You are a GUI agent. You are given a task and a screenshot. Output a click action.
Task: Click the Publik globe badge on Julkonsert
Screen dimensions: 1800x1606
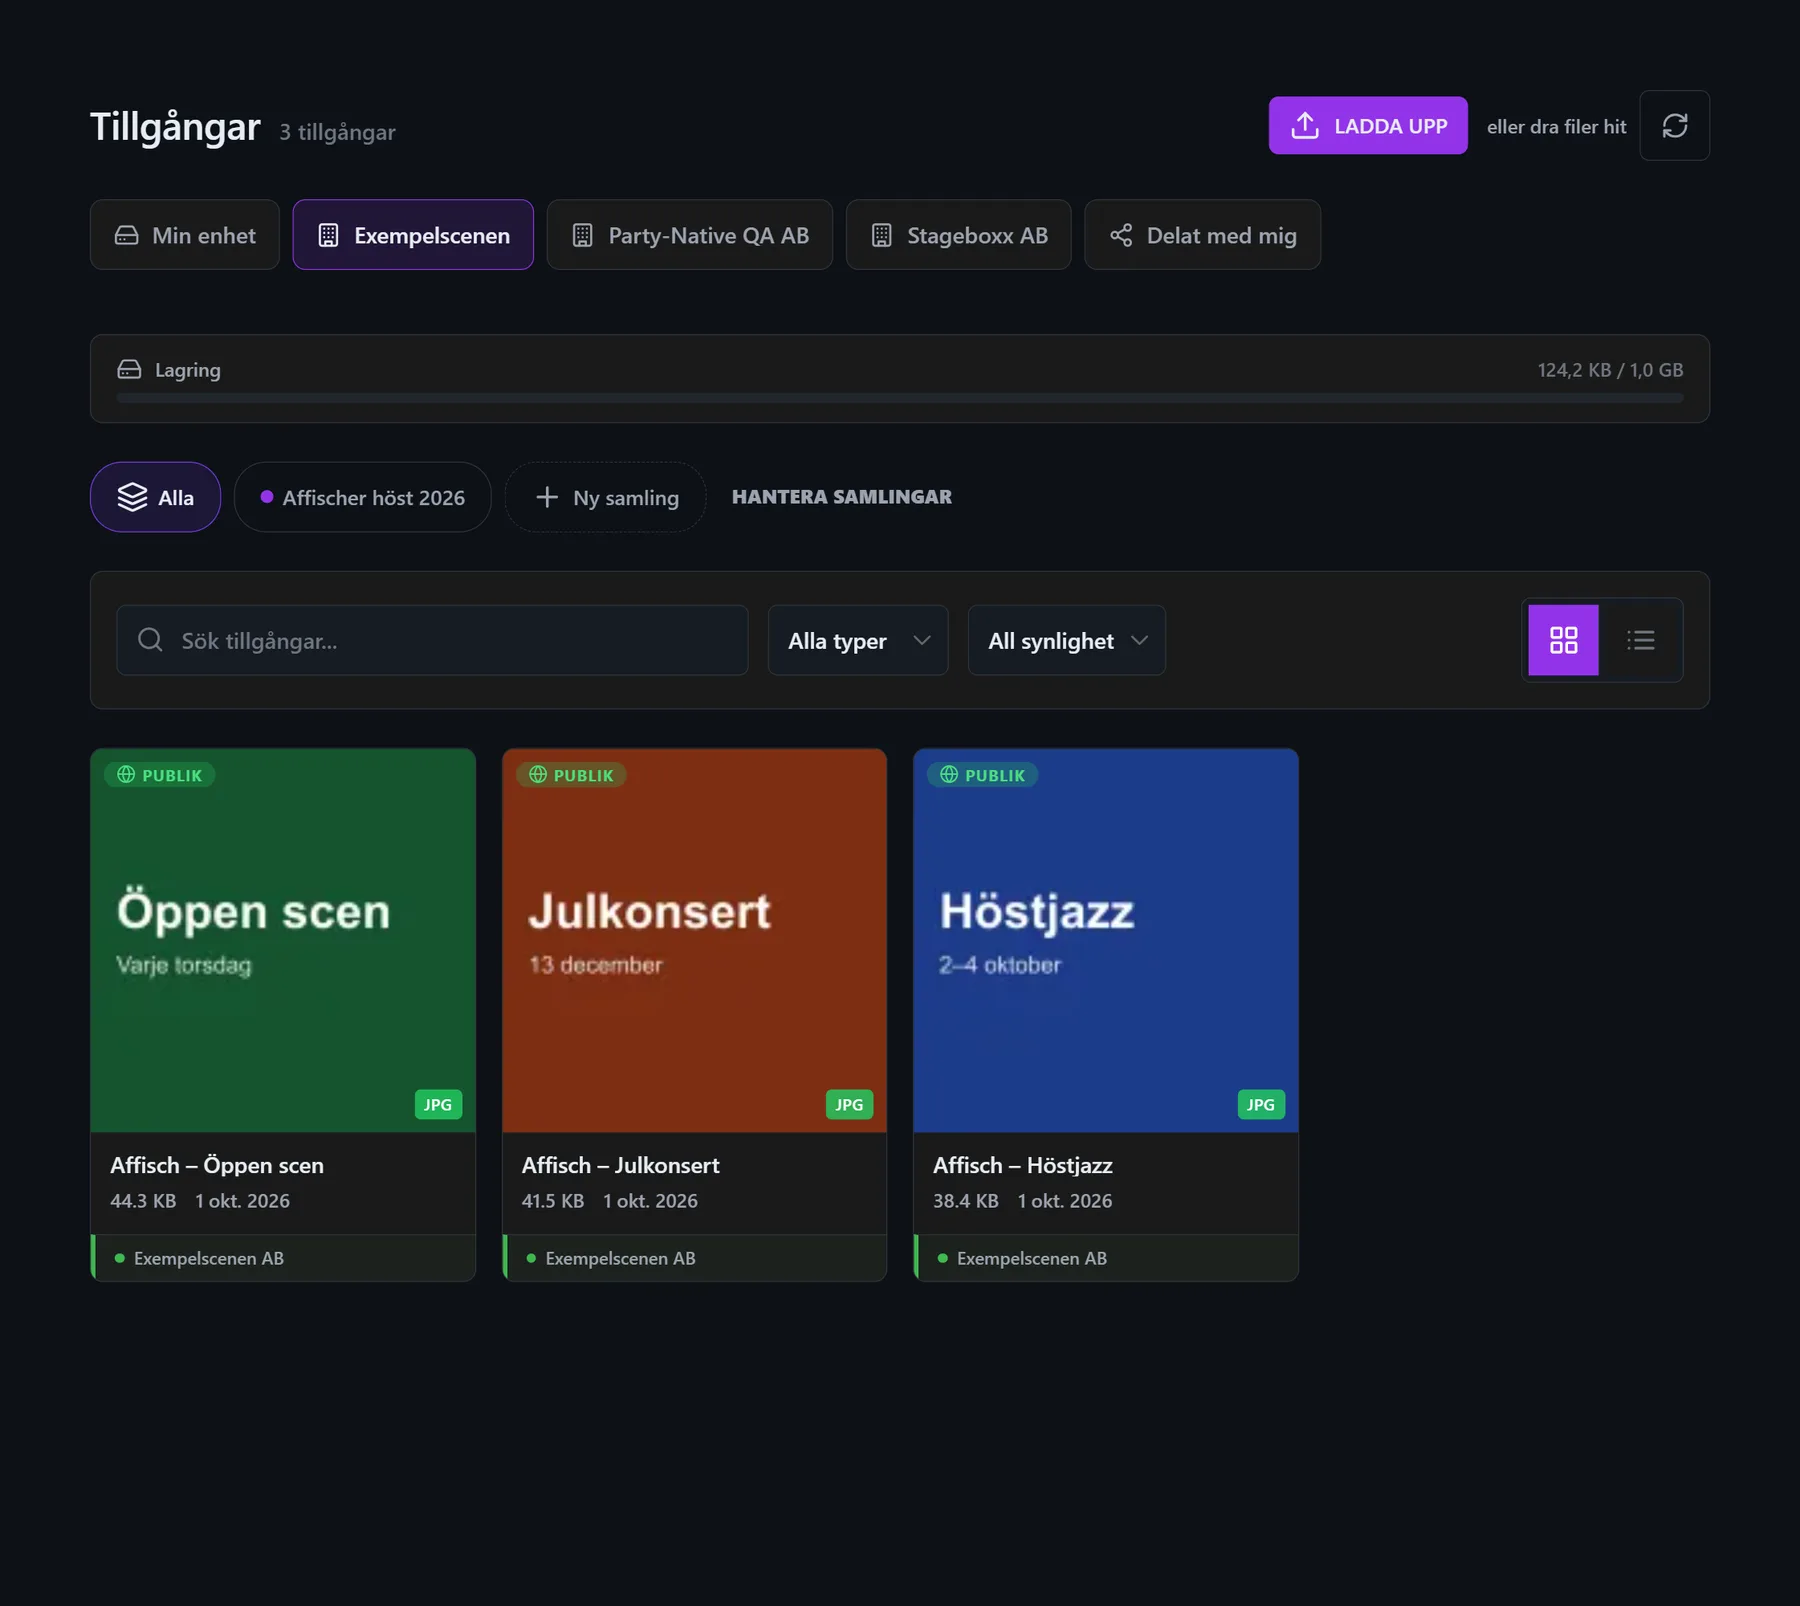click(571, 775)
